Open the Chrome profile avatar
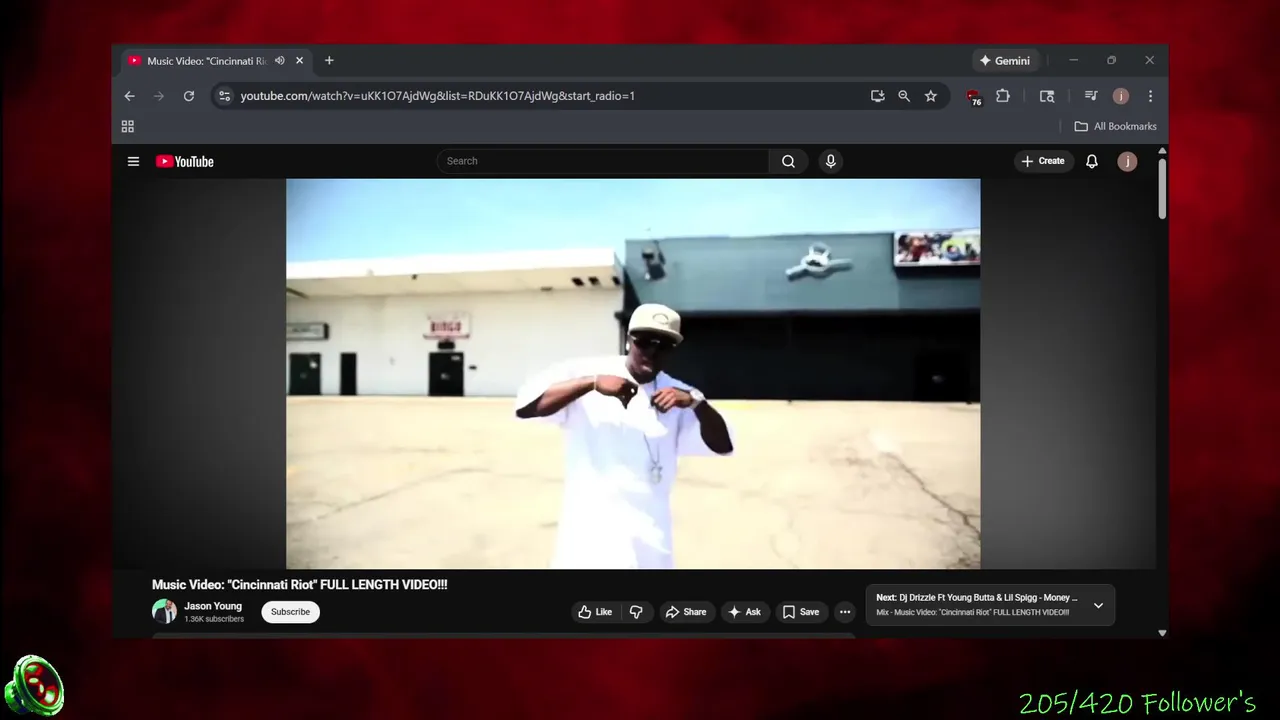Screen dimensions: 1280x720 coord(1121,96)
